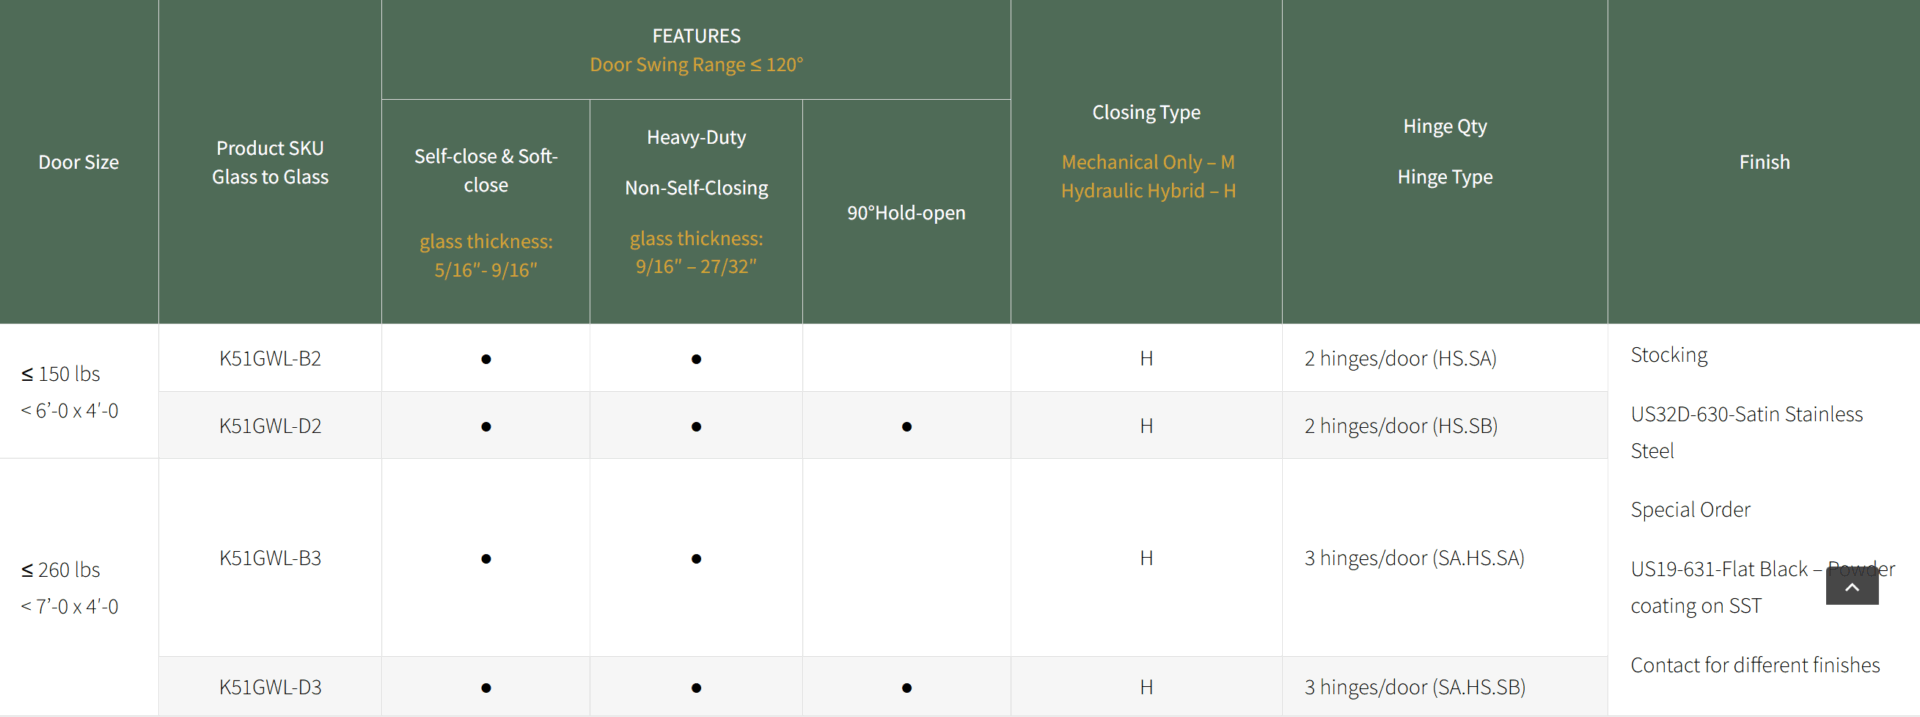The width and height of the screenshot is (1920, 717).
Task: Click the K51GWL-B2 product SKU
Action: pyautogui.click(x=270, y=359)
